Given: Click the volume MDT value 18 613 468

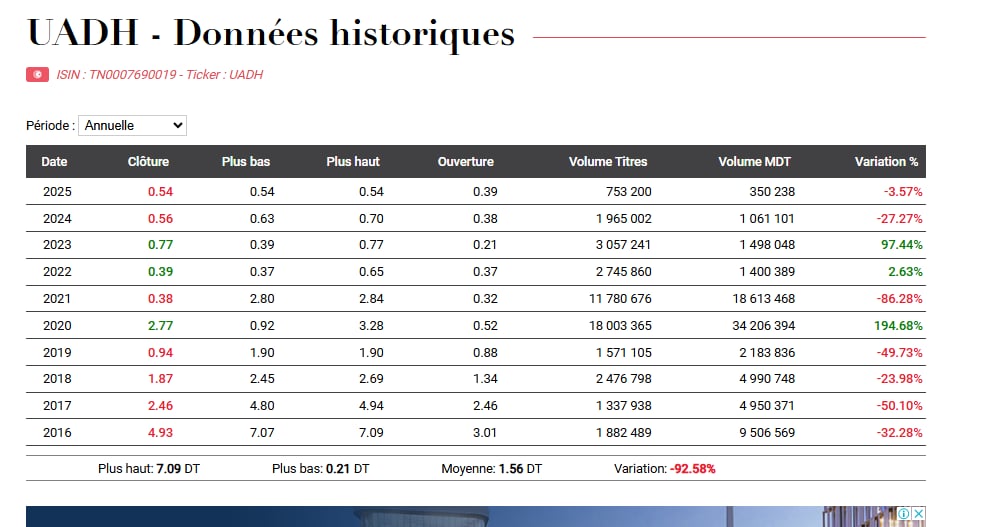Looking at the screenshot, I should coord(764,299).
